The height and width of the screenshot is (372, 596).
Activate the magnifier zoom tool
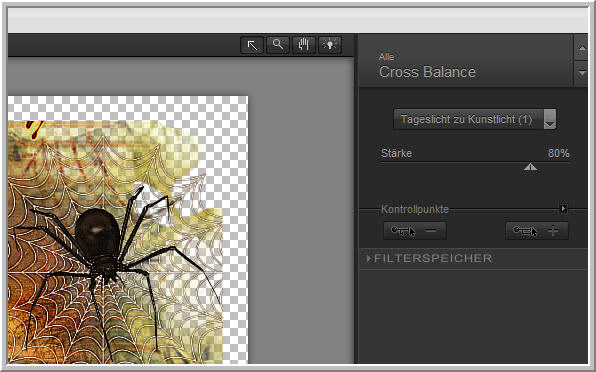(278, 46)
